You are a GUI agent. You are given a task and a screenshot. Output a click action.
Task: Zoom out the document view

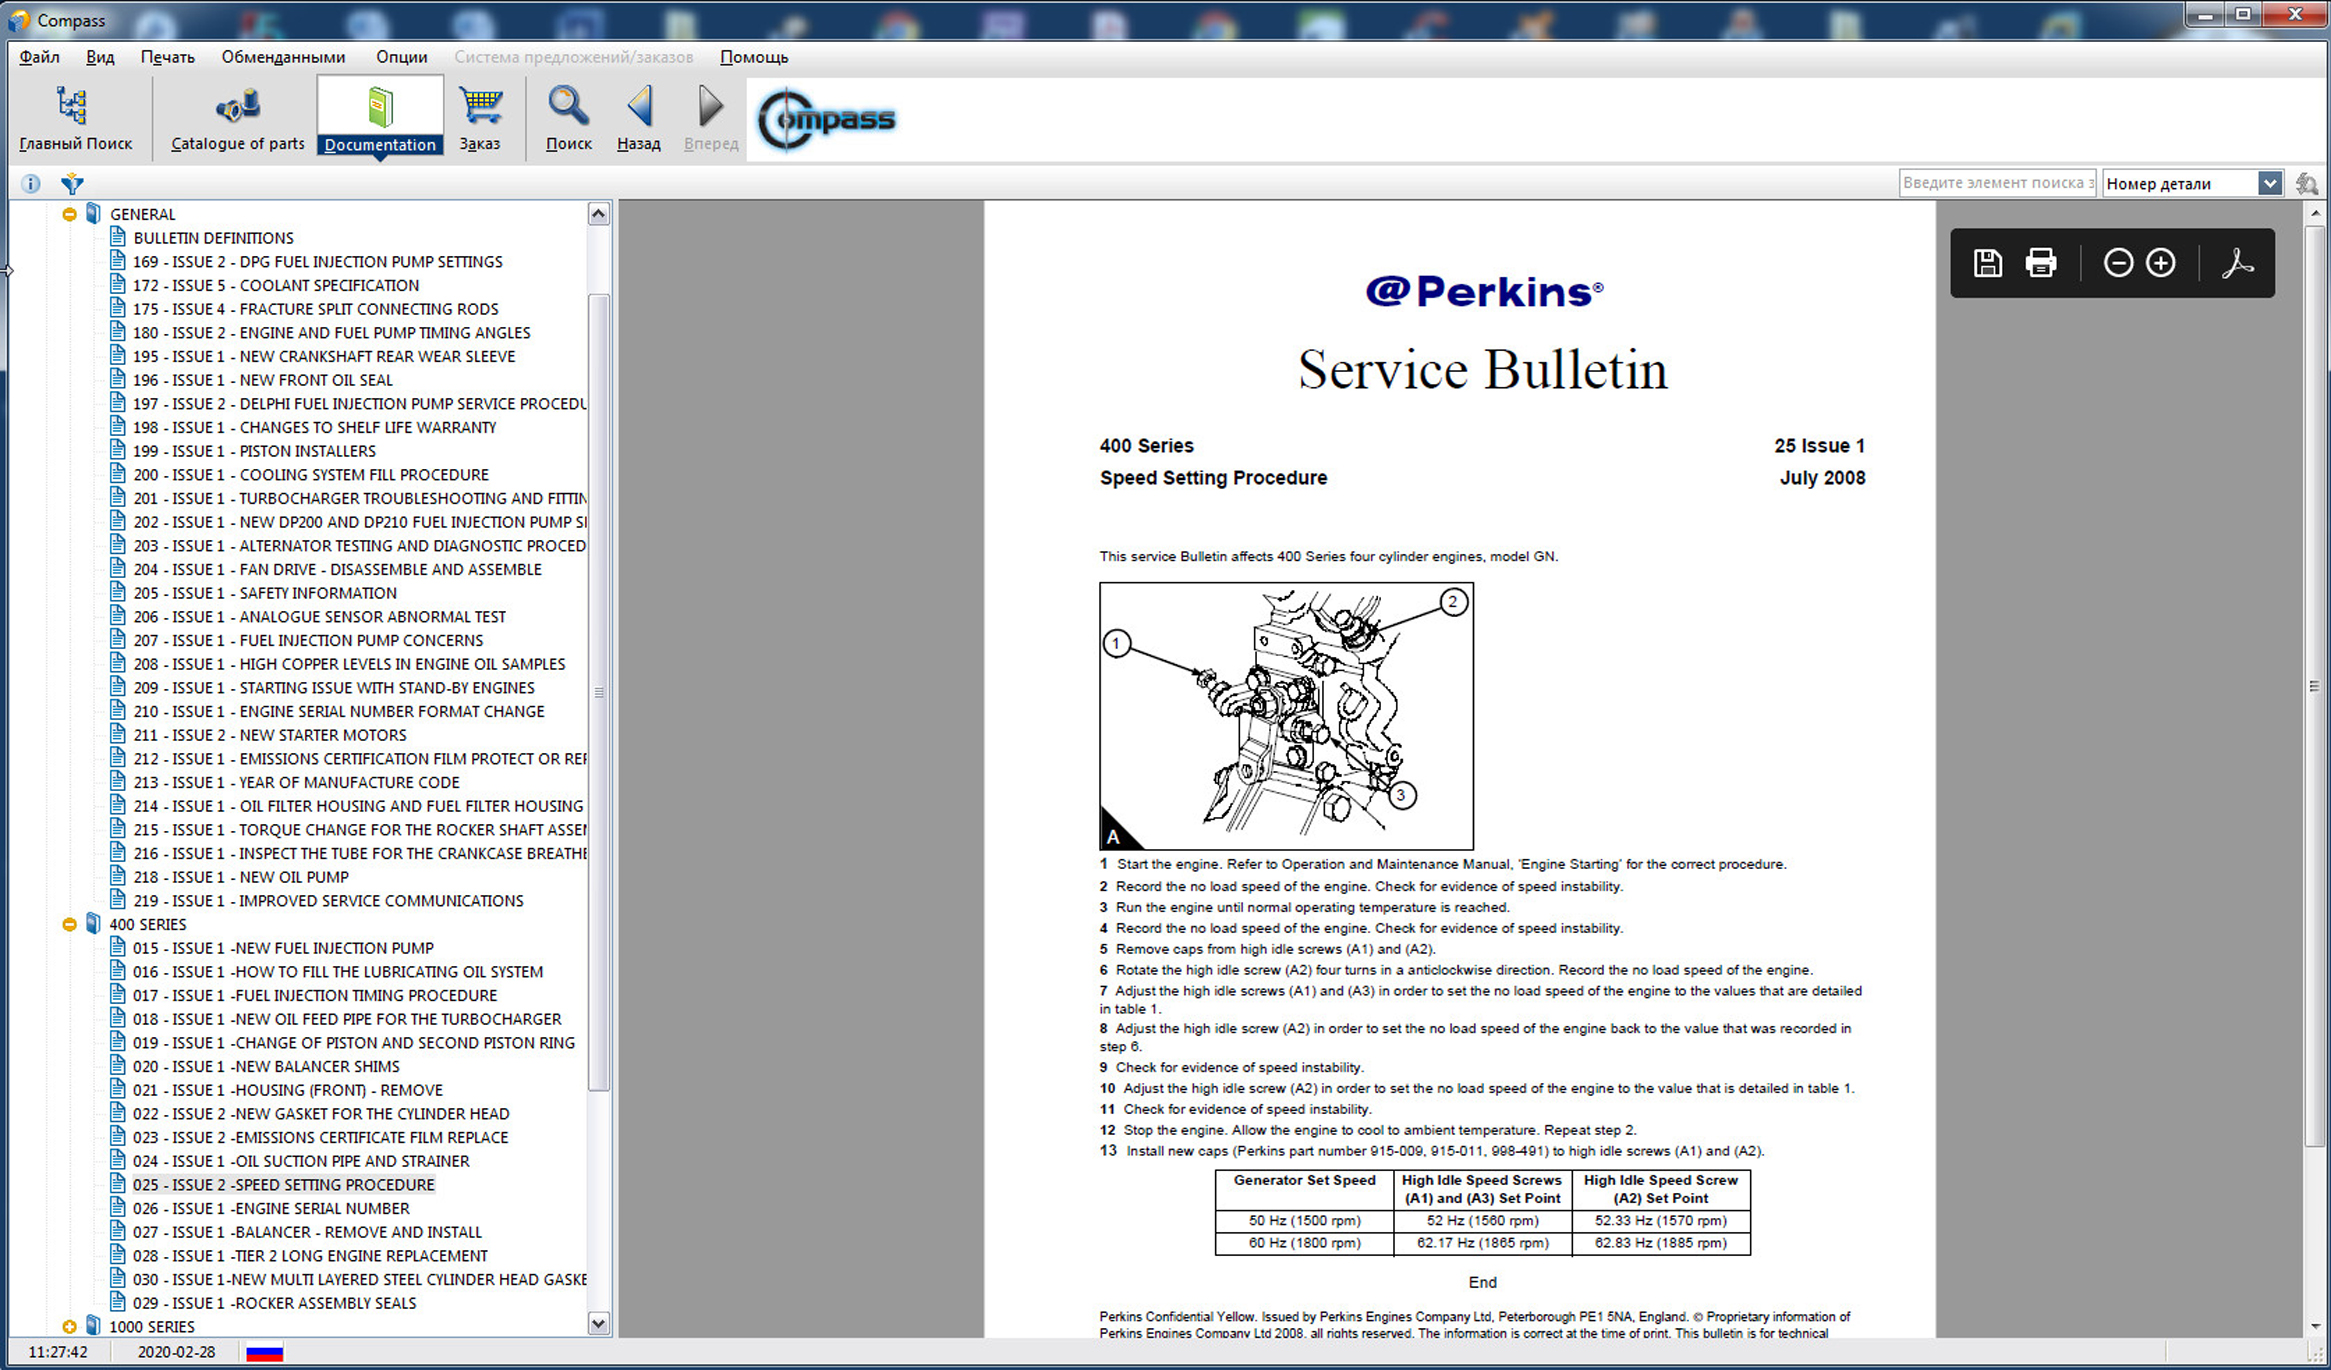pyautogui.click(x=2117, y=263)
